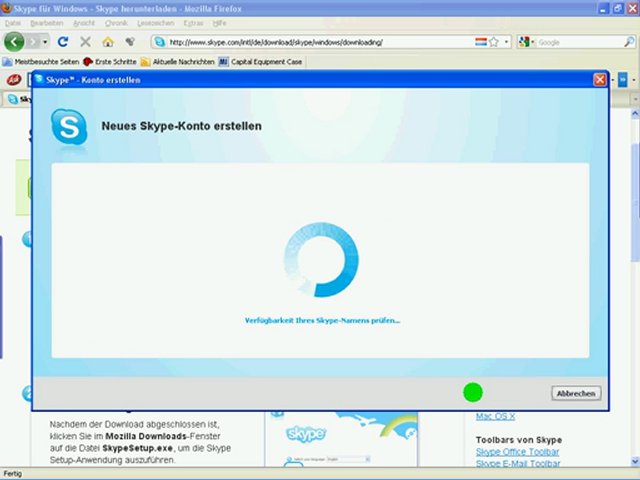Open the Datei menu
The image size is (640, 480).
pyautogui.click(x=13, y=23)
